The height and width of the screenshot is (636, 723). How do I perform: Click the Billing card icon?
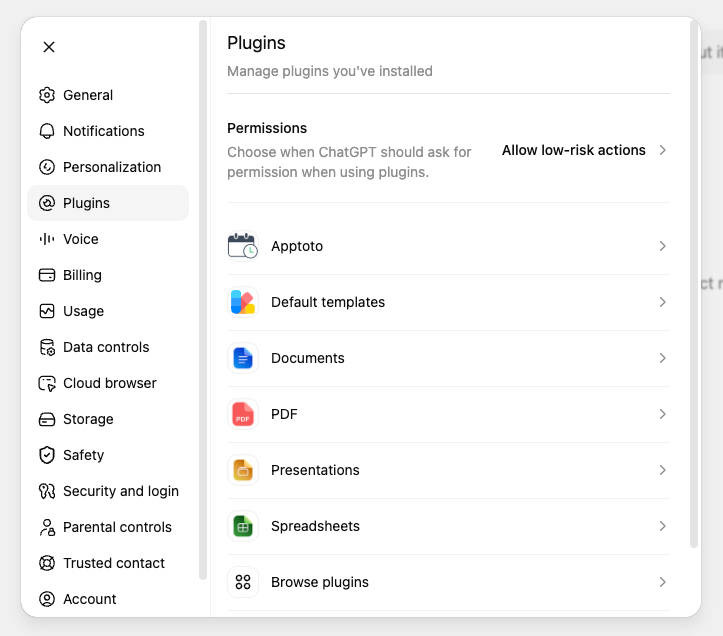[x=47, y=275]
